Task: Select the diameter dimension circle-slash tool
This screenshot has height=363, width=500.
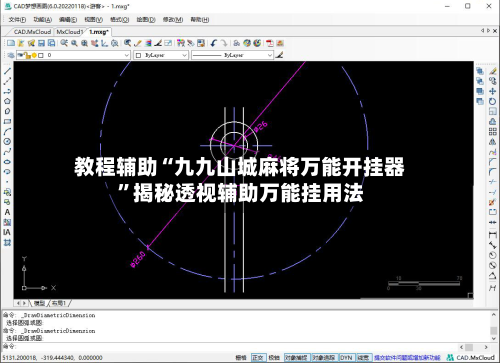Action: 492,265
